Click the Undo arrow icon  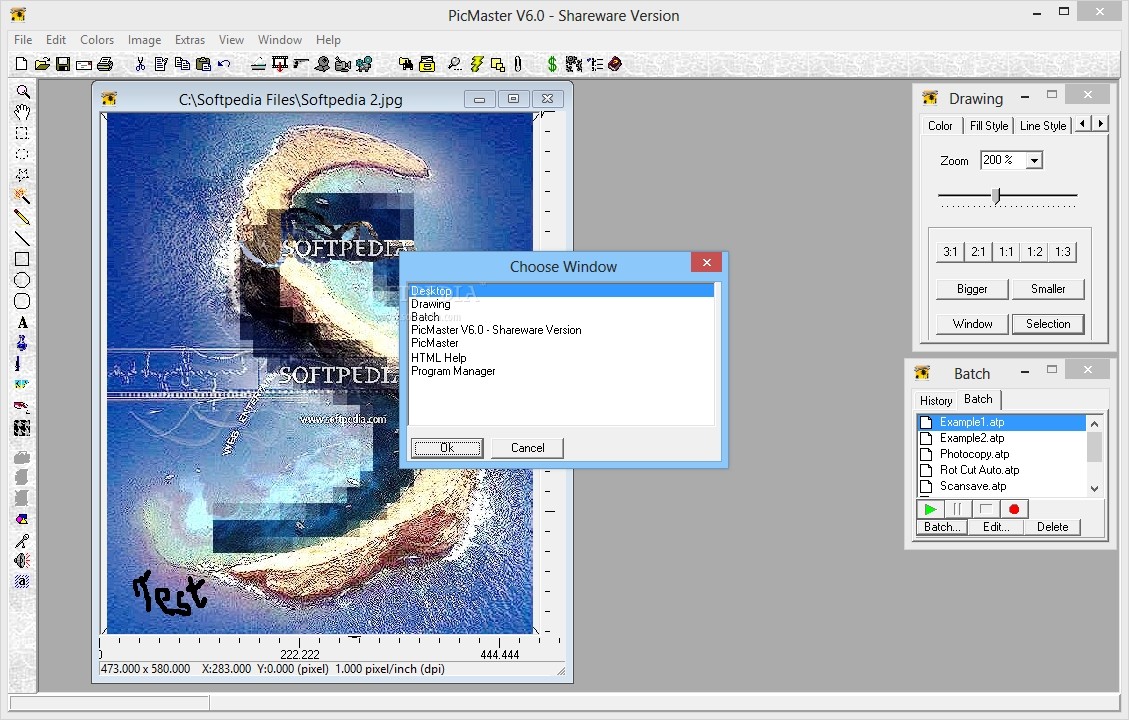(x=224, y=64)
